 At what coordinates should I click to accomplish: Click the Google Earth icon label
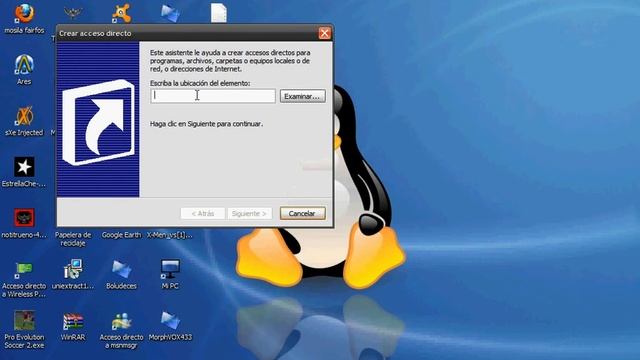(x=121, y=235)
